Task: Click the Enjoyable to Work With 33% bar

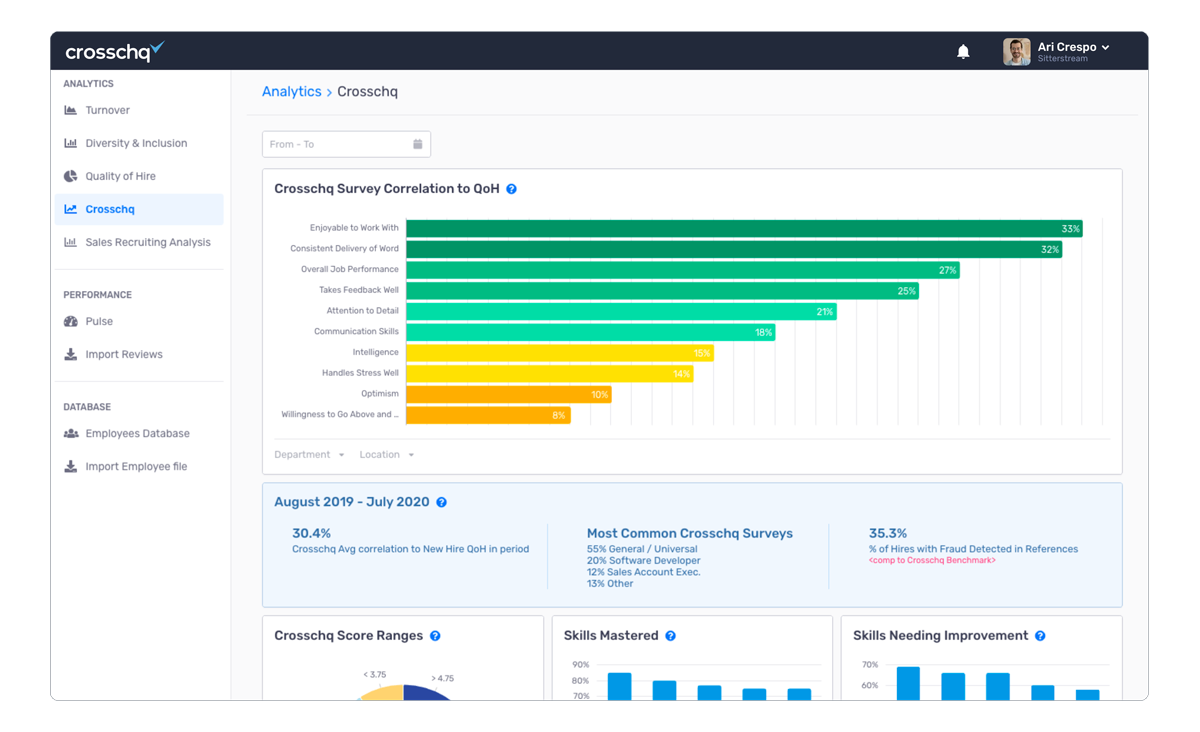Action: pyautogui.click(x=743, y=229)
